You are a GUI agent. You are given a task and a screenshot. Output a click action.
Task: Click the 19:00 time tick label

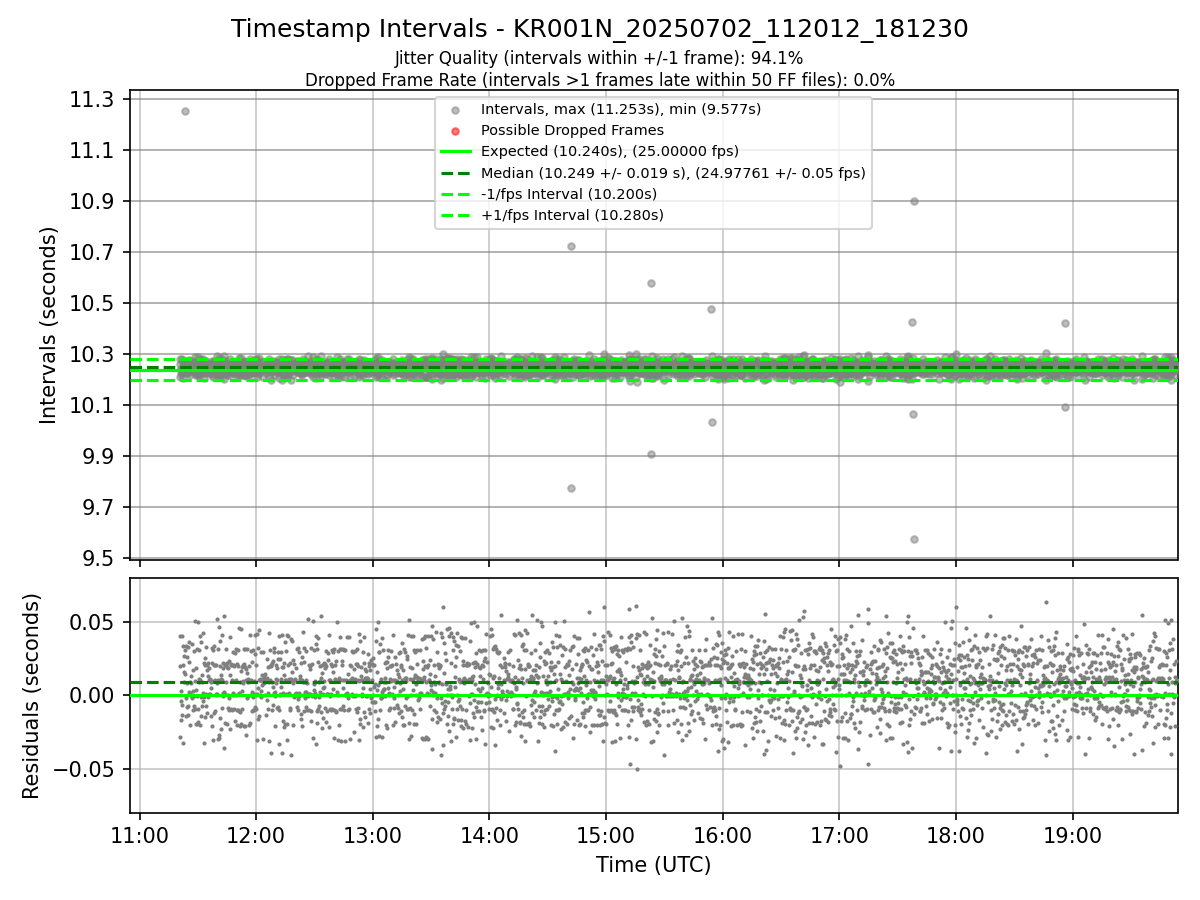[1072, 834]
